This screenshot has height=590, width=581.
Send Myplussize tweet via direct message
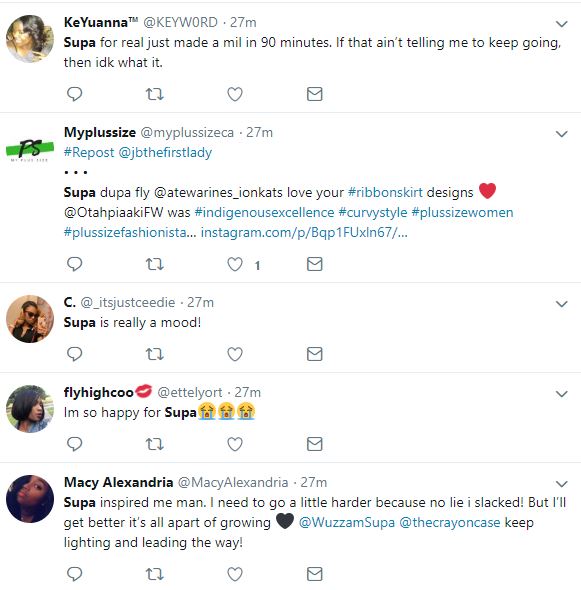pyautogui.click(x=315, y=264)
